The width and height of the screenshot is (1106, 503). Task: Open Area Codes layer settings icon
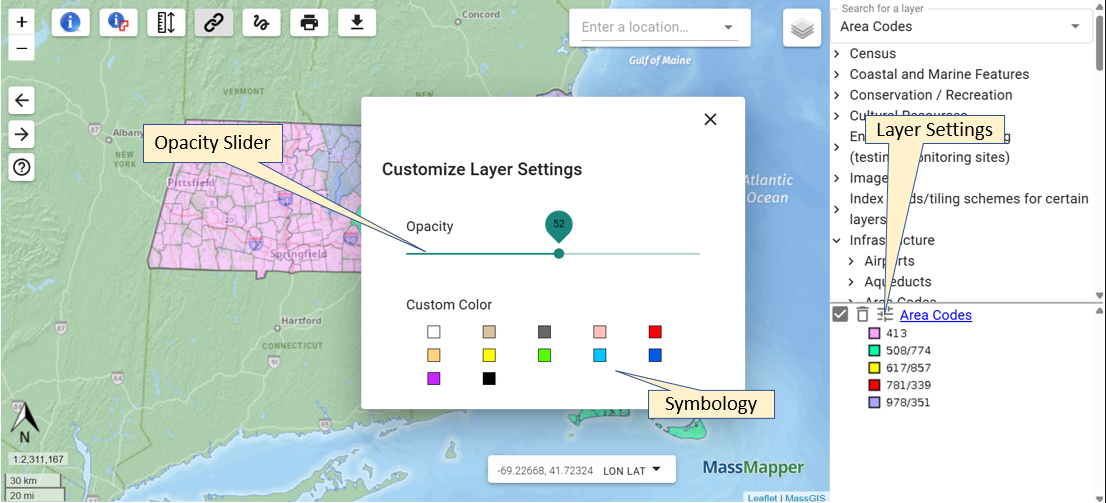885,315
